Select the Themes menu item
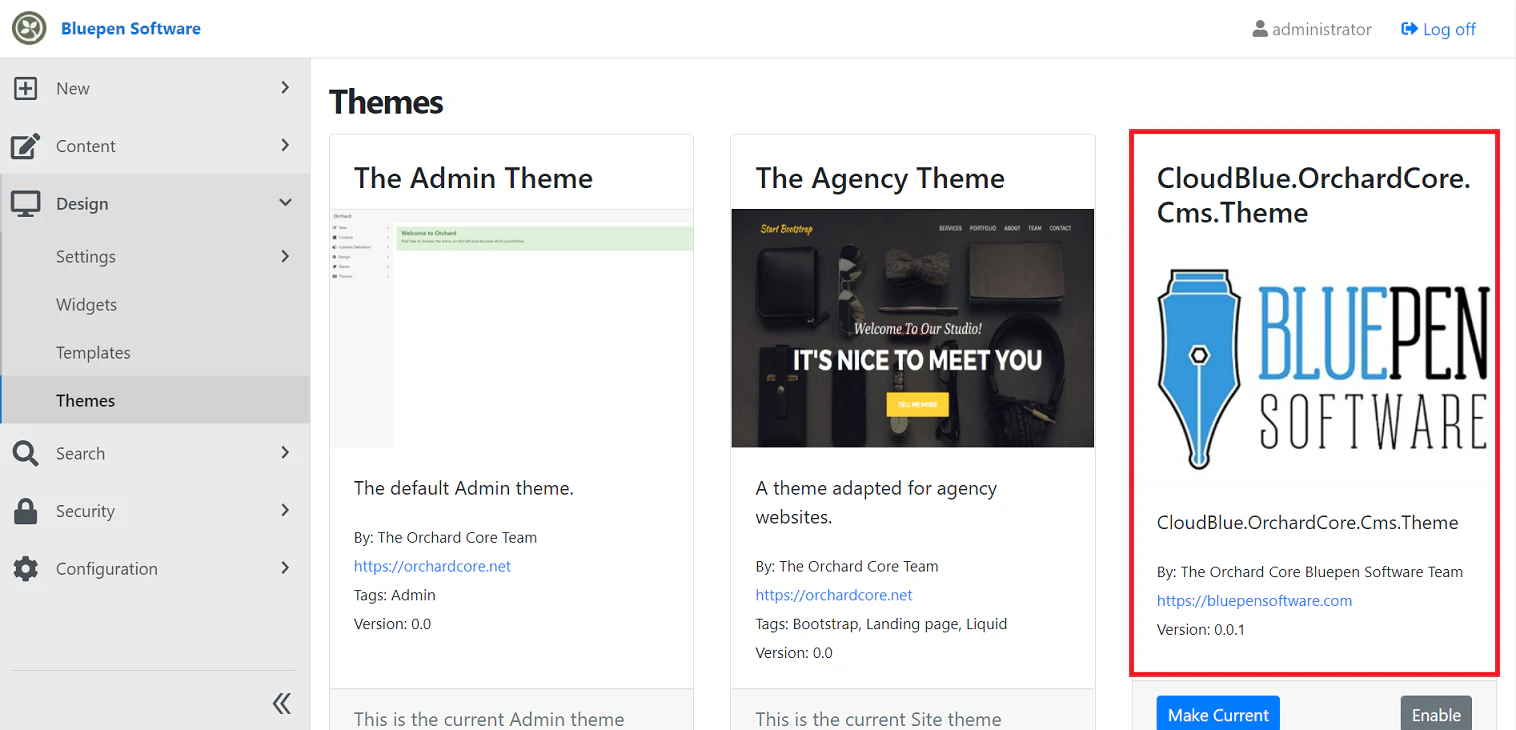 pyautogui.click(x=85, y=401)
